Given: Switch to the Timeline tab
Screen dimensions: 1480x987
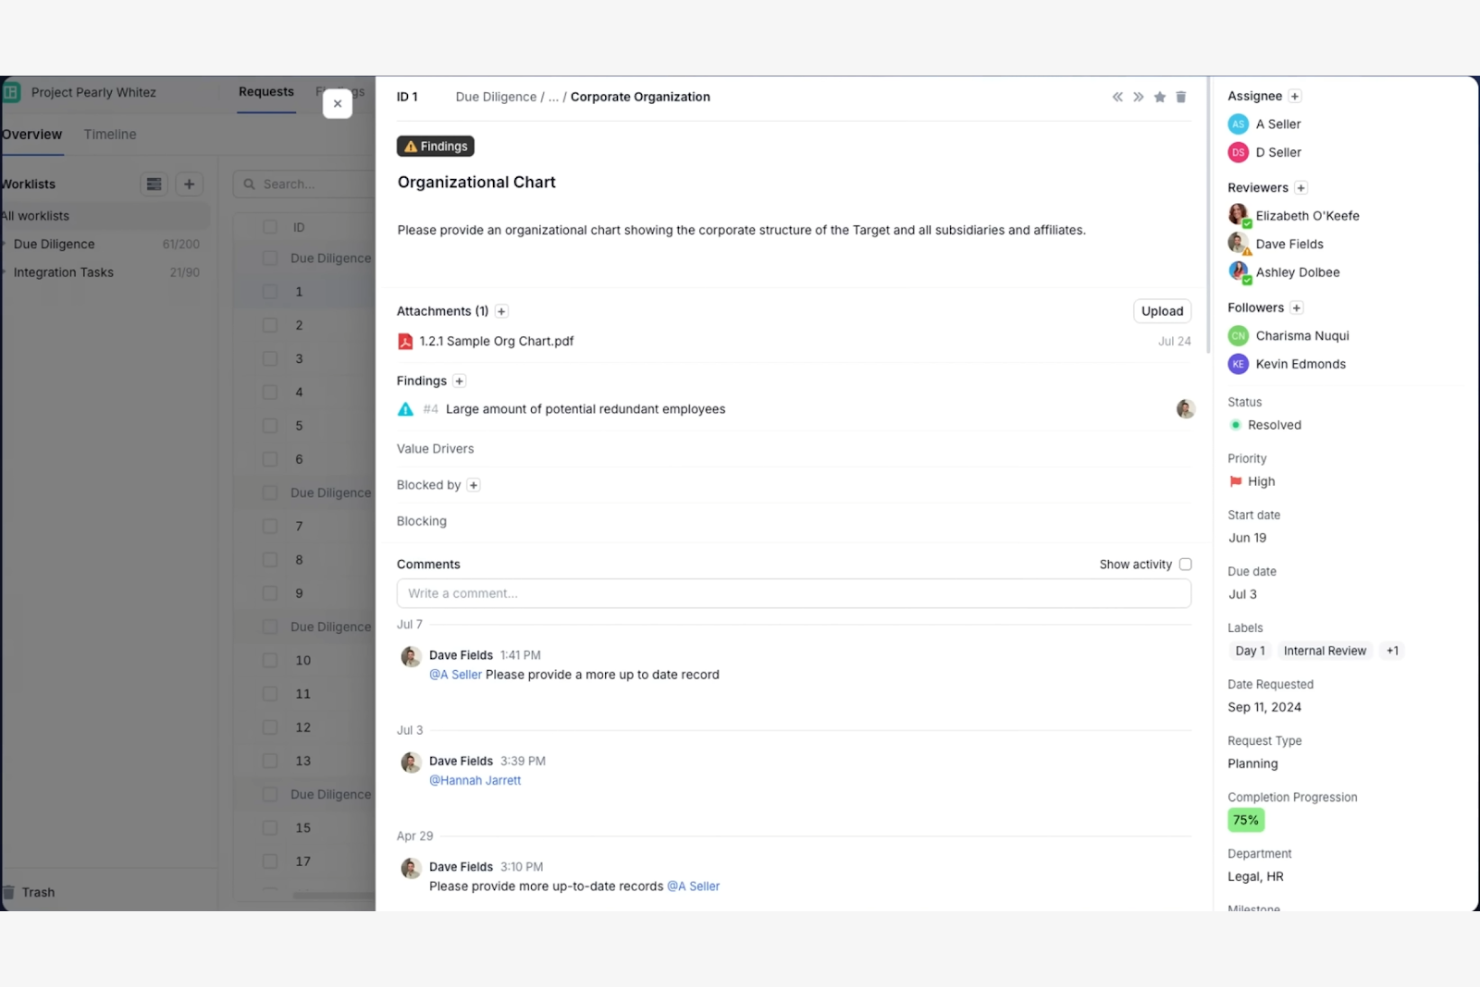Looking at the screenshot, I should [109, 134].
